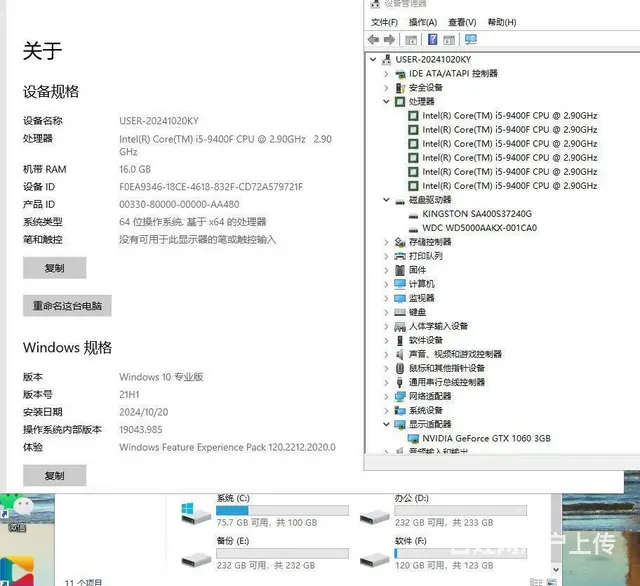
Task: Open Help via the blue question-mark icon
Action: tap(432, 40)
